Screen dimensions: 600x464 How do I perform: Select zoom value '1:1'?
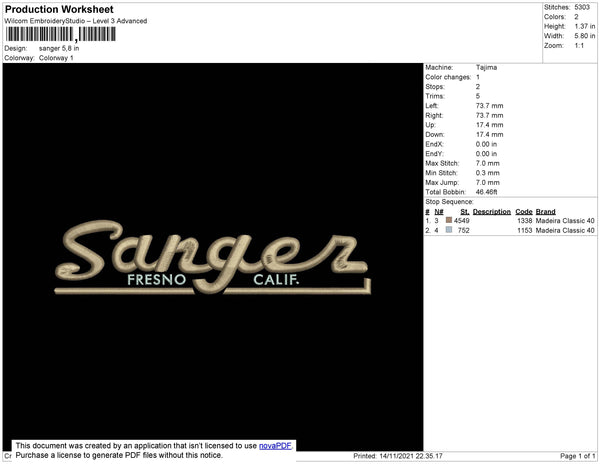tap(579, 46)
